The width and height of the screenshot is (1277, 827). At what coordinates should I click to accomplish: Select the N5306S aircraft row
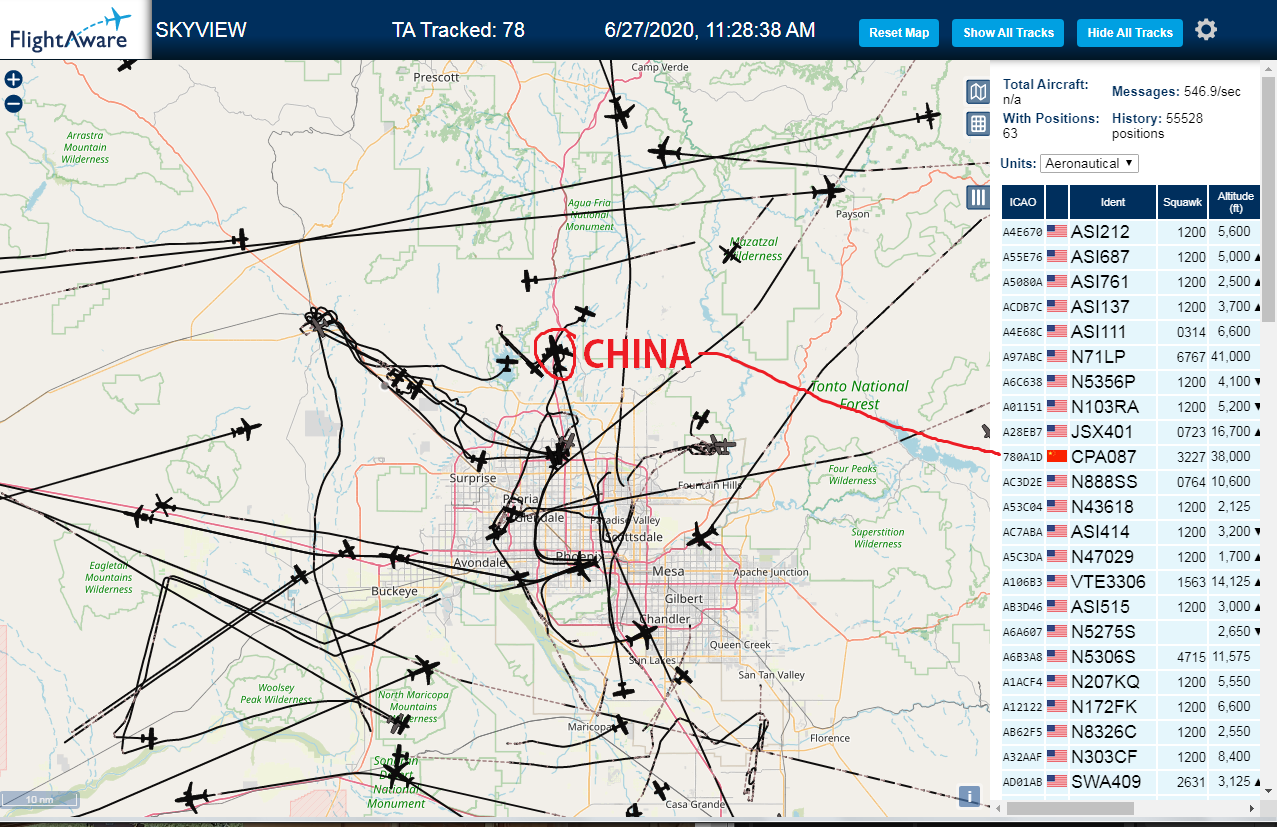(1131, 656)
